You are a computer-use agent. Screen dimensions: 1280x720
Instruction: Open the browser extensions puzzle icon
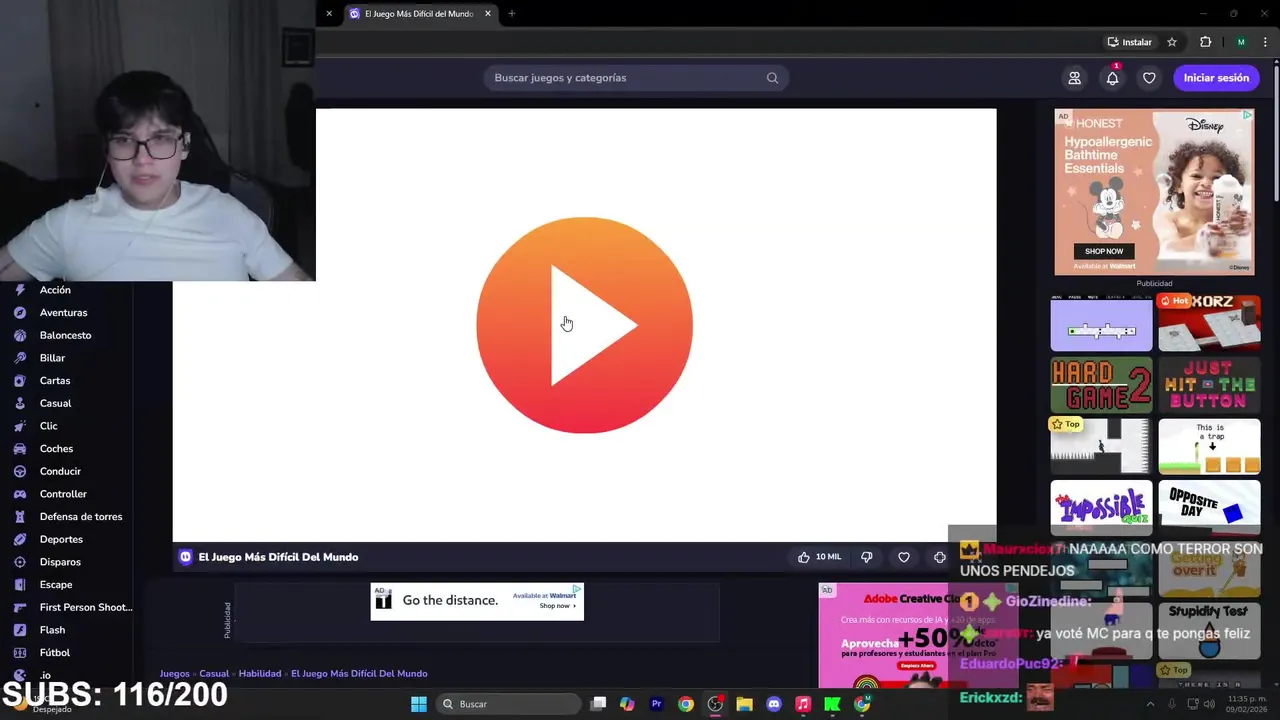tap(1205, 42)
